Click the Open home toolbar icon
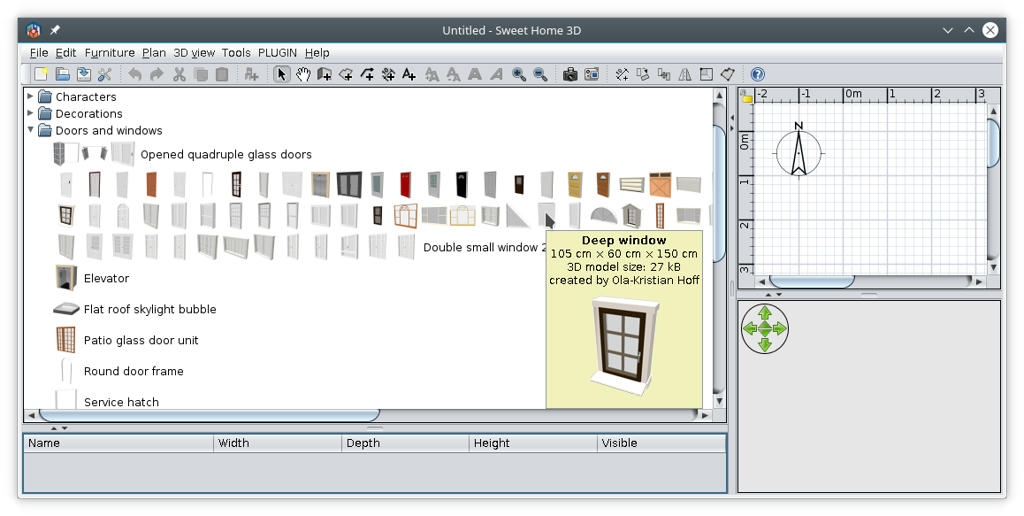The height and width of the screenshot is (516, 1024). (63, 74)
